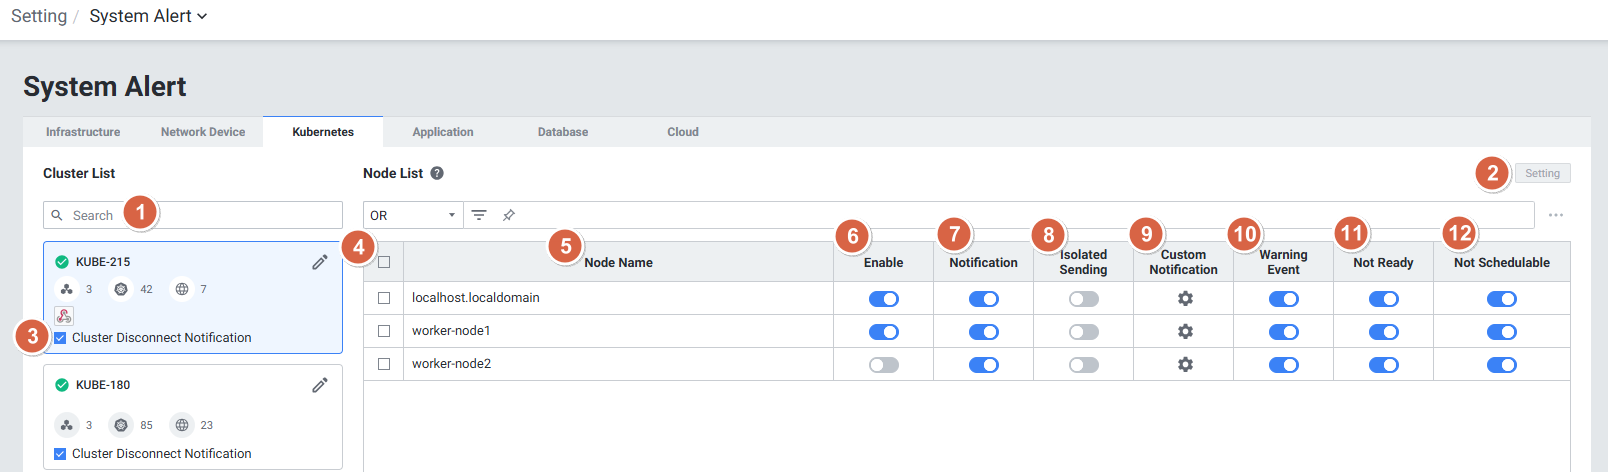Open Custom Notification gear for localhost.localdomain
Screen dimensions: 1608x472
pos(1185,298)
